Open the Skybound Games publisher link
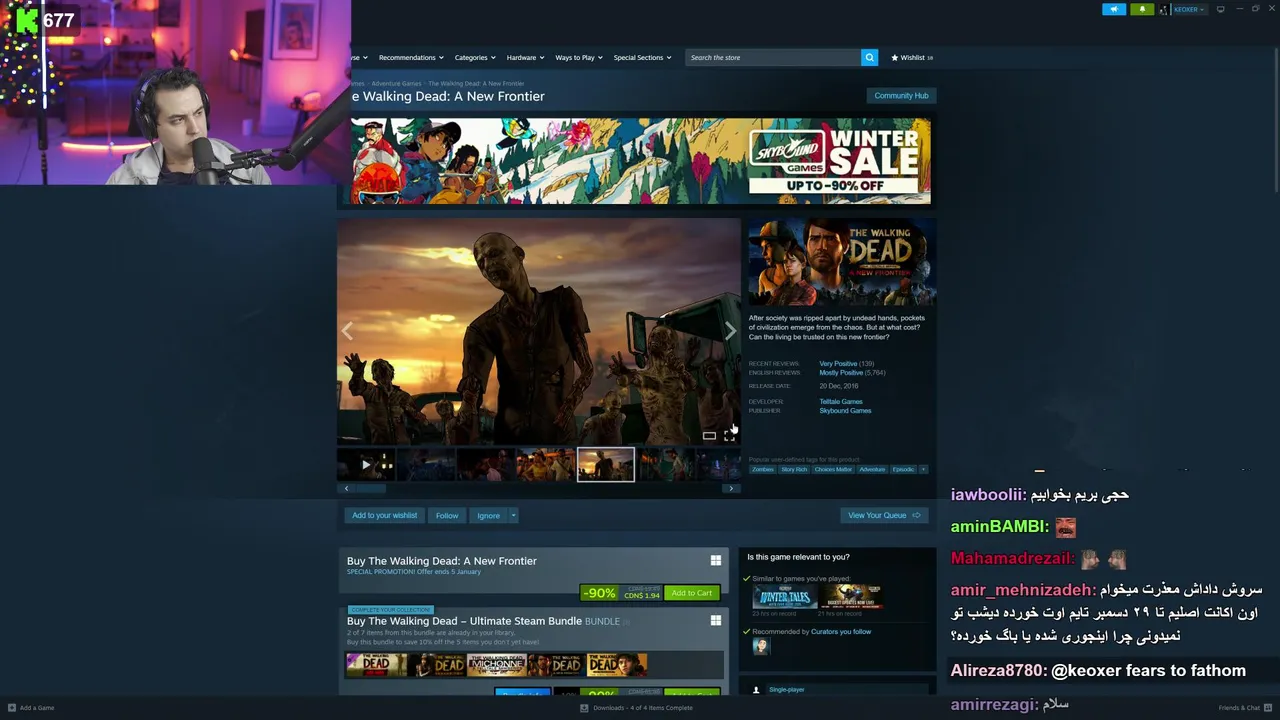 click(845, 410)
